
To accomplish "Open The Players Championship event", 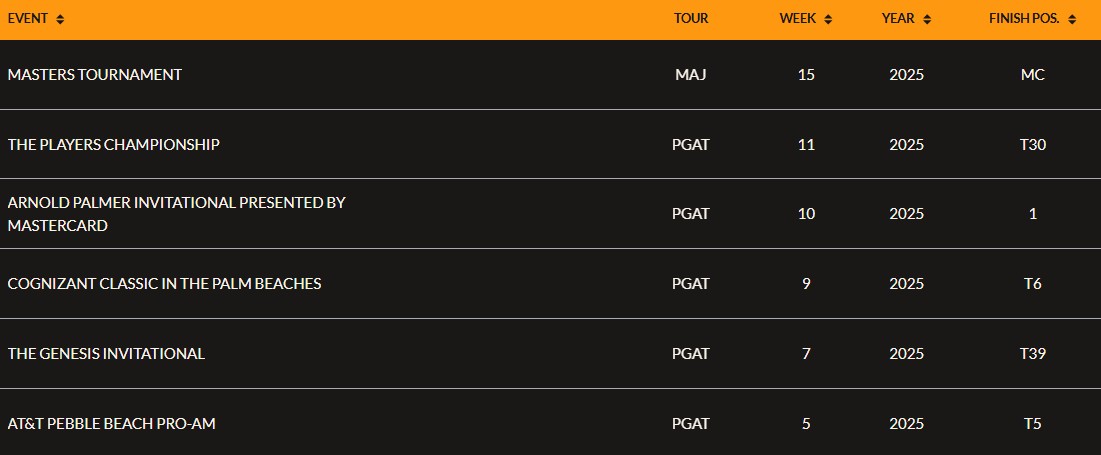I will click(114, 145).
